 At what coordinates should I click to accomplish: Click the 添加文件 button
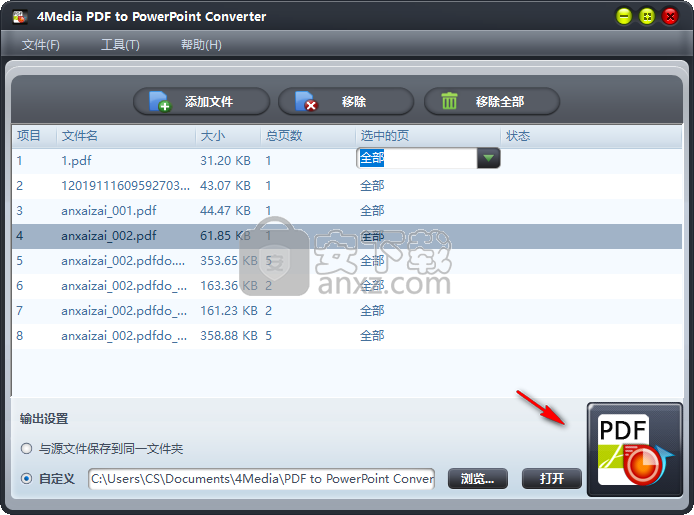[x=201, y=101]
